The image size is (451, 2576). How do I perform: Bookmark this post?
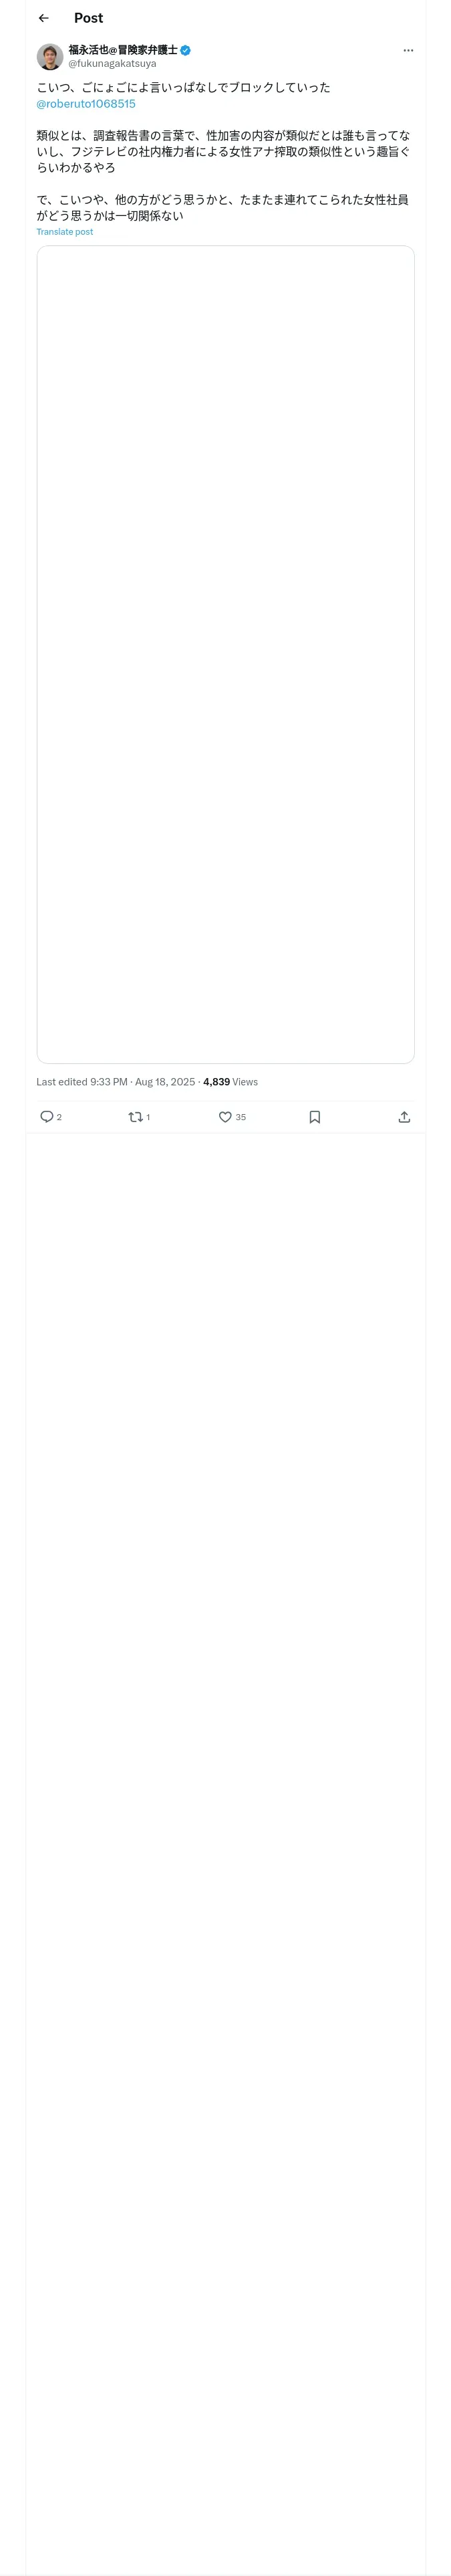click(x=314, y=1116)
